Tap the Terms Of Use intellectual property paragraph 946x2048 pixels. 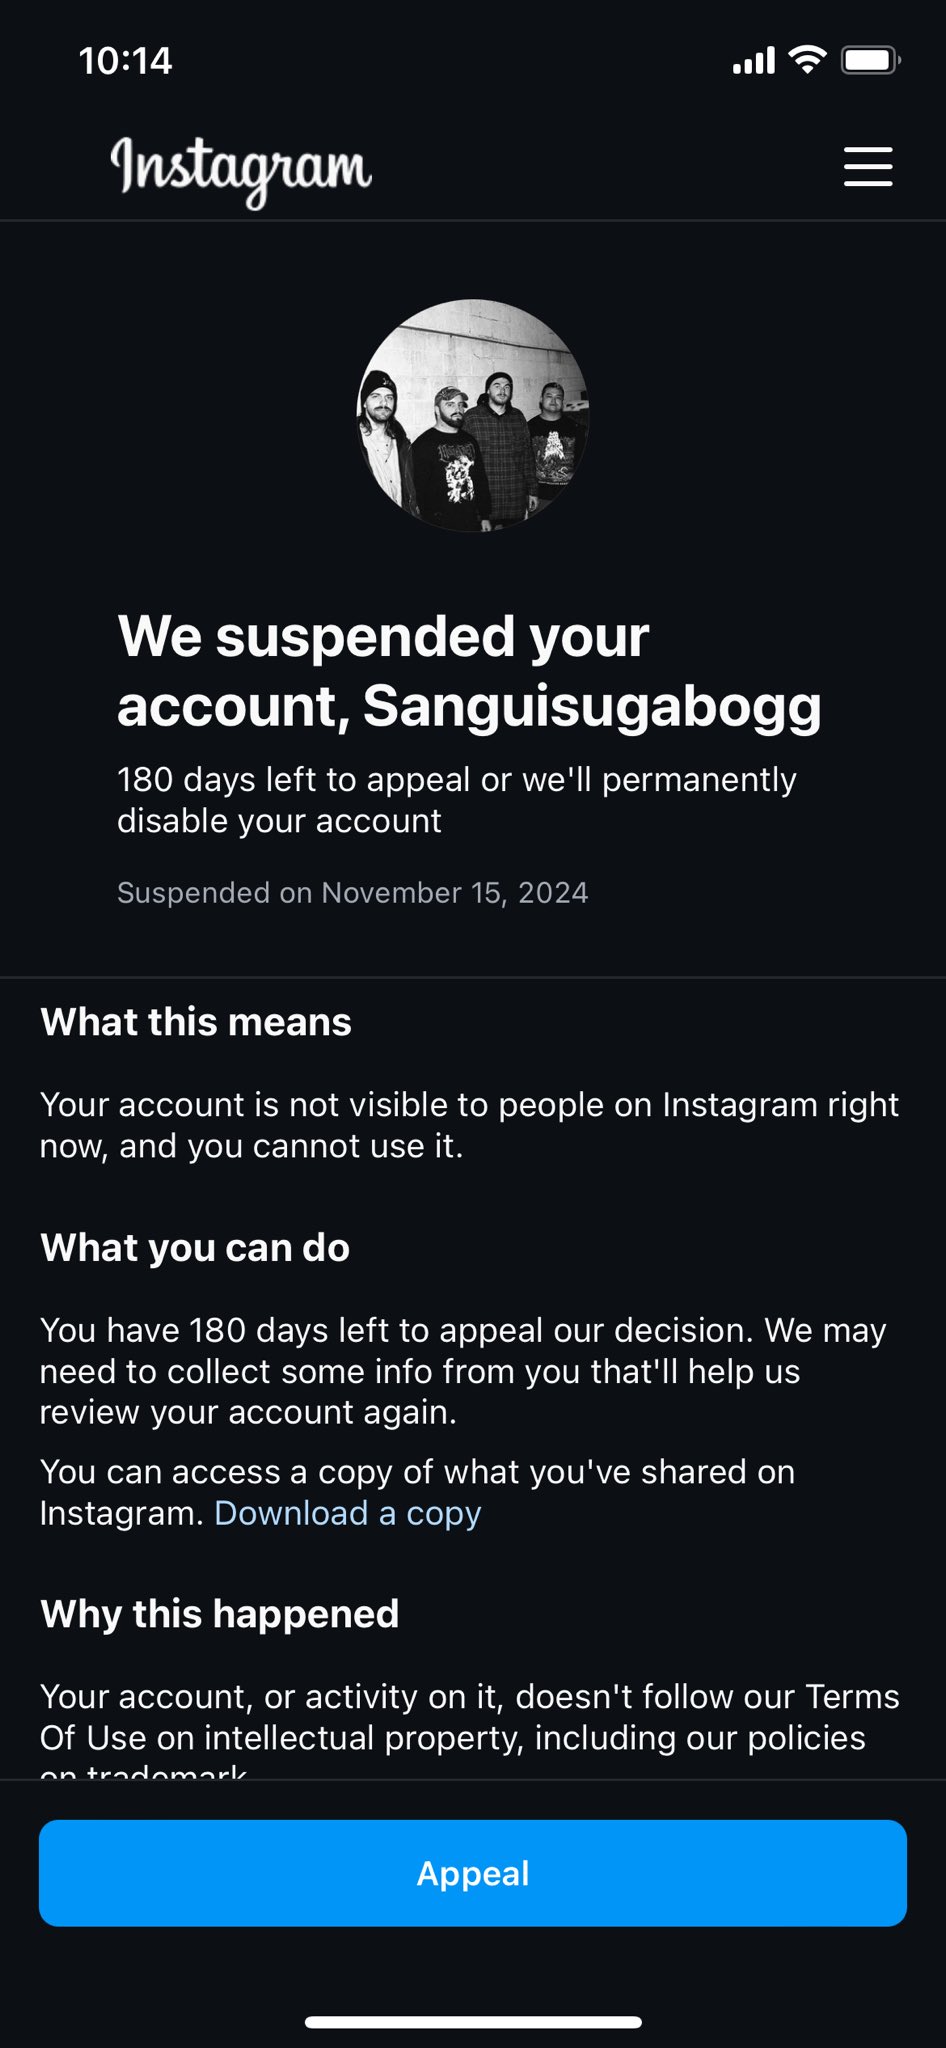pos(469,1717)
